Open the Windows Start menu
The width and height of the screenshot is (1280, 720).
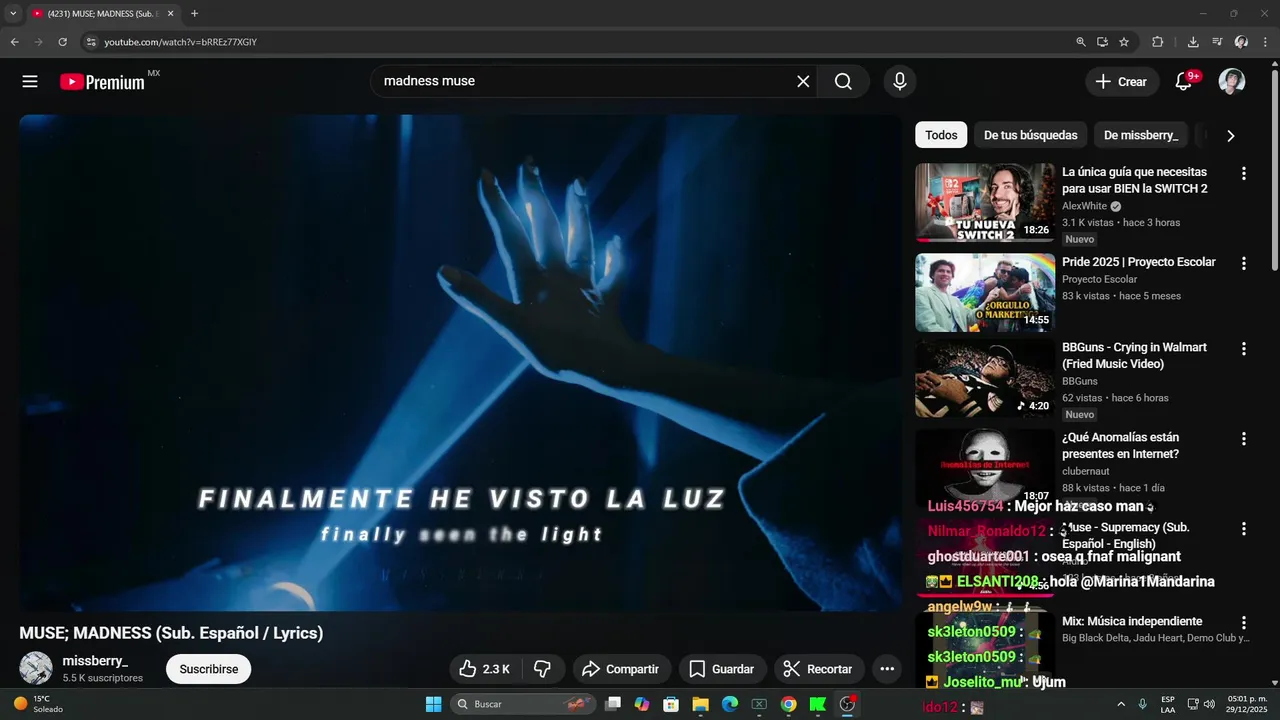433,704
